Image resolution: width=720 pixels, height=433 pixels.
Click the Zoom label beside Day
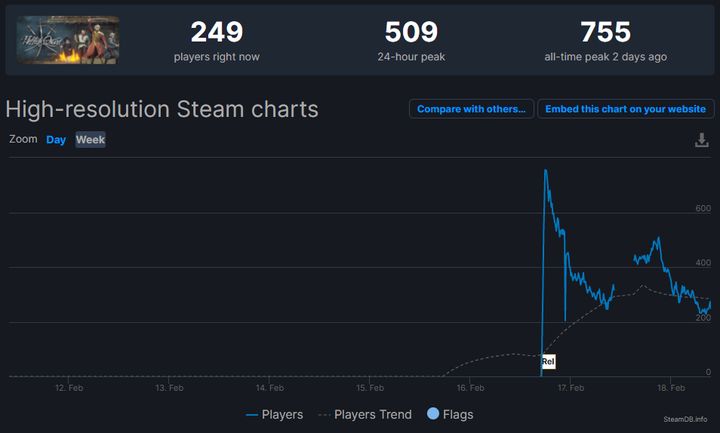[23, 139]
